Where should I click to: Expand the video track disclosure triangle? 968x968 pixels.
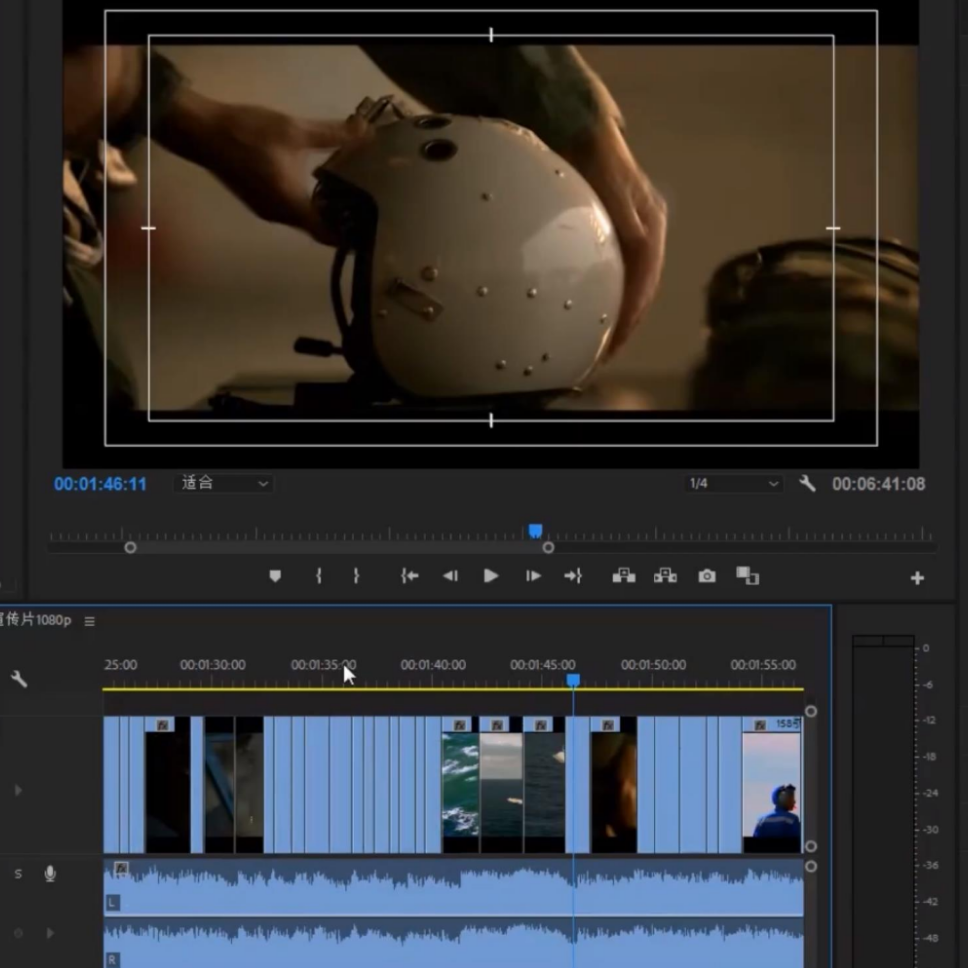click(x=18, y=790)
